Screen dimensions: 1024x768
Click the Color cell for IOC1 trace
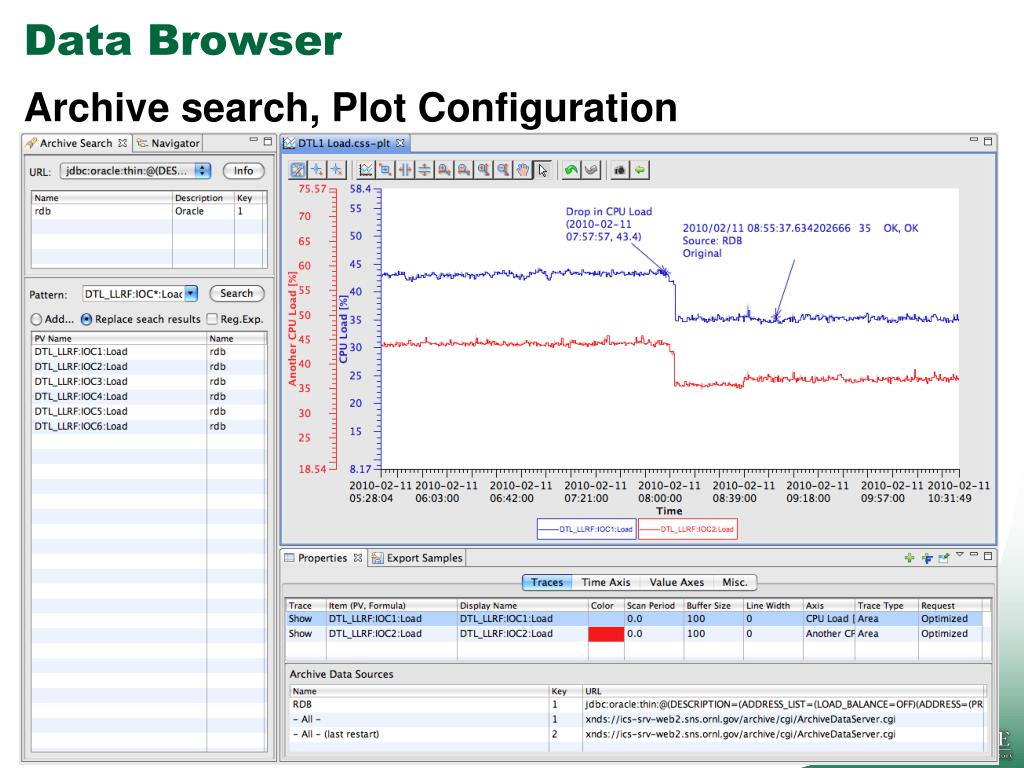tap(606, 618)
